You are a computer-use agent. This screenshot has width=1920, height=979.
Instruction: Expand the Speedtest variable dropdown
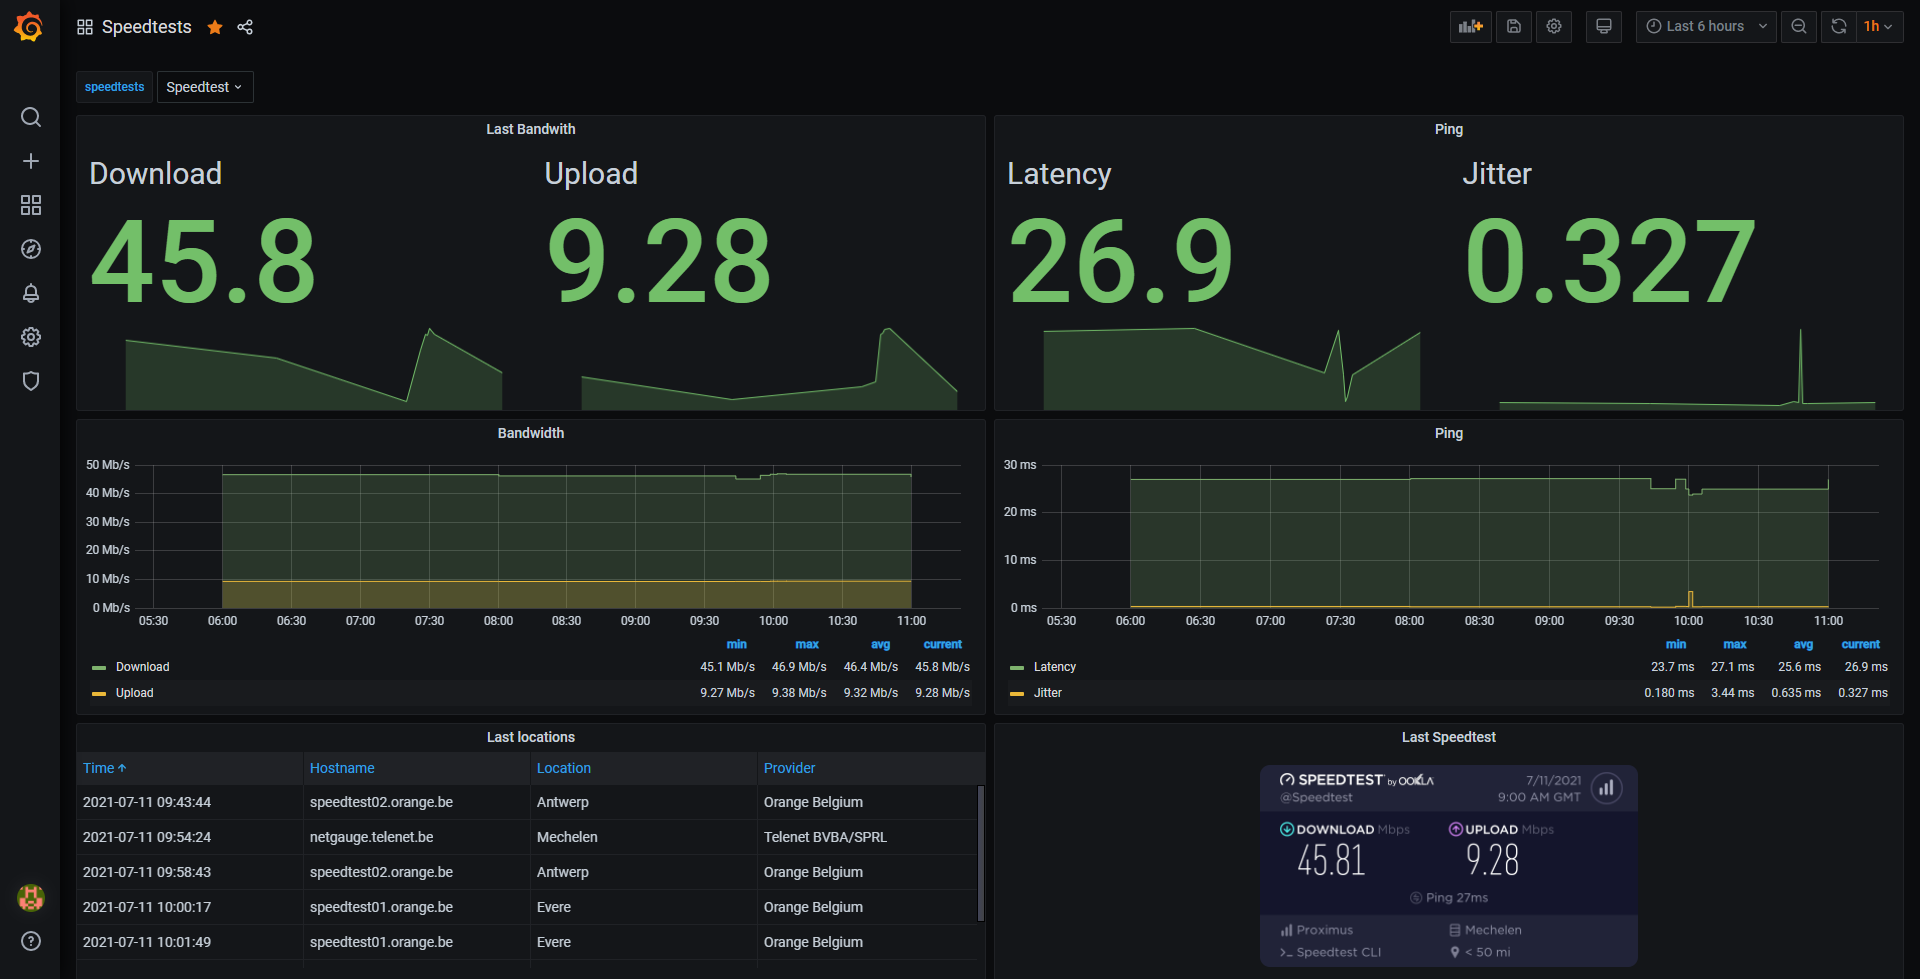tap(205, 87)
